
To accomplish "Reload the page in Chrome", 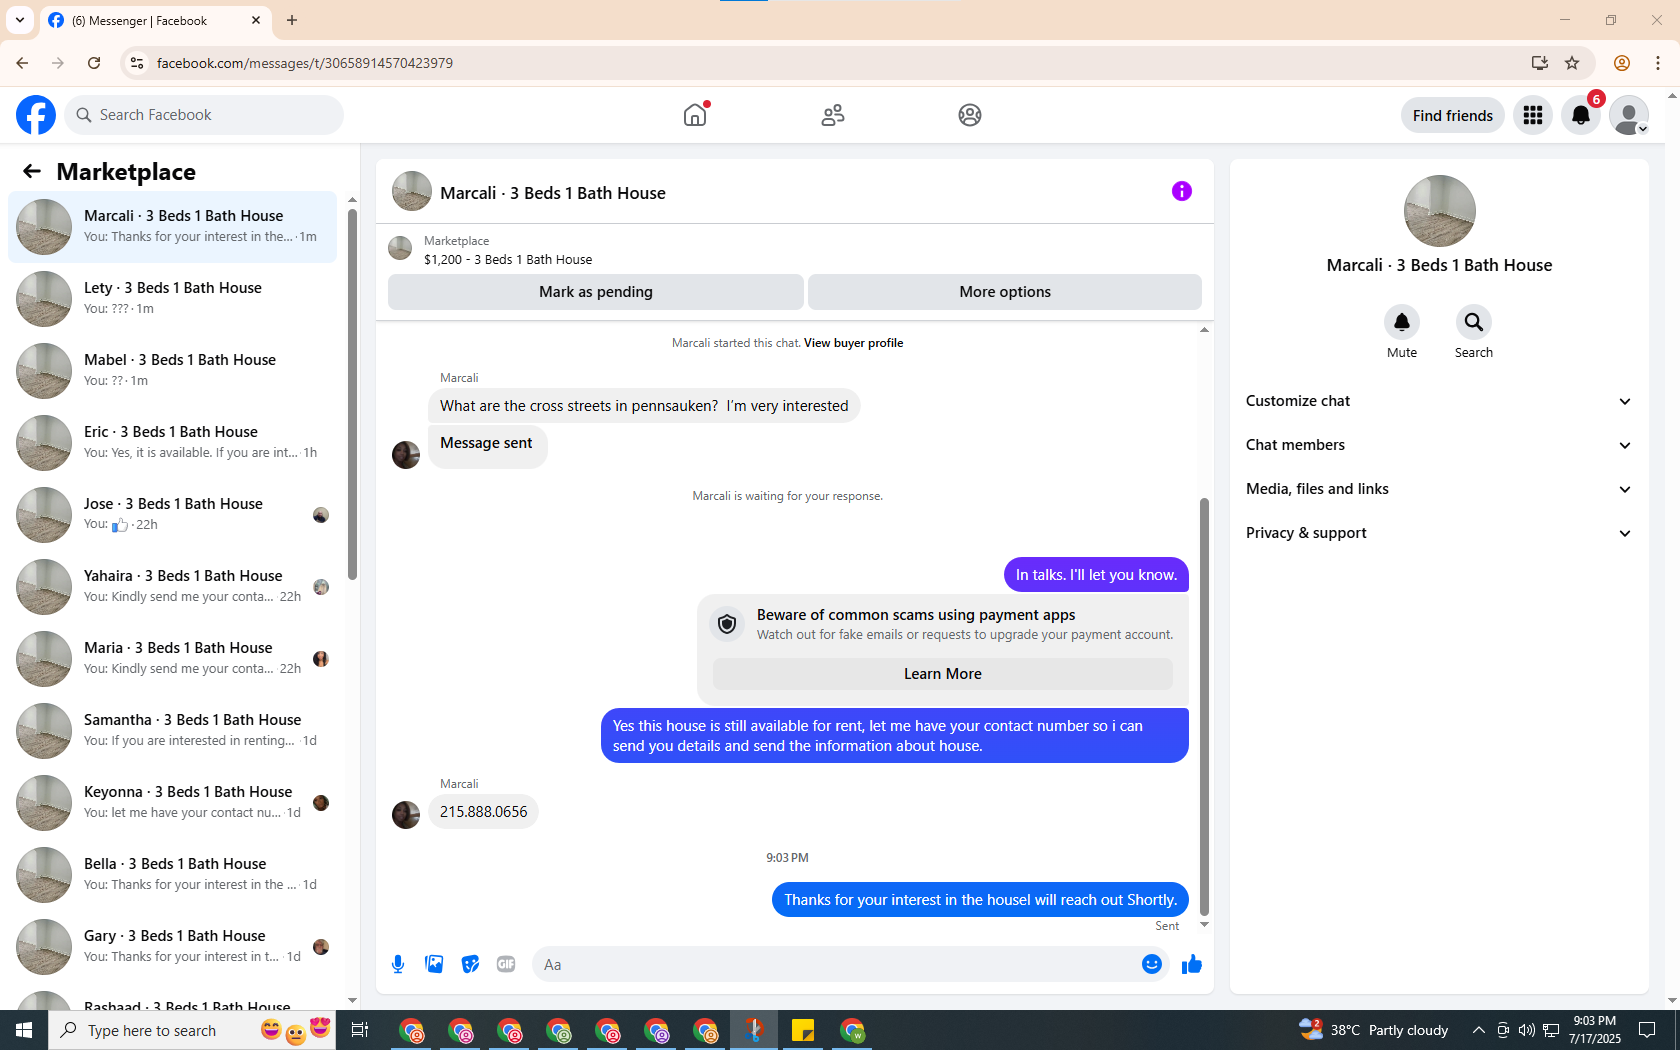I will click(94, 63).
